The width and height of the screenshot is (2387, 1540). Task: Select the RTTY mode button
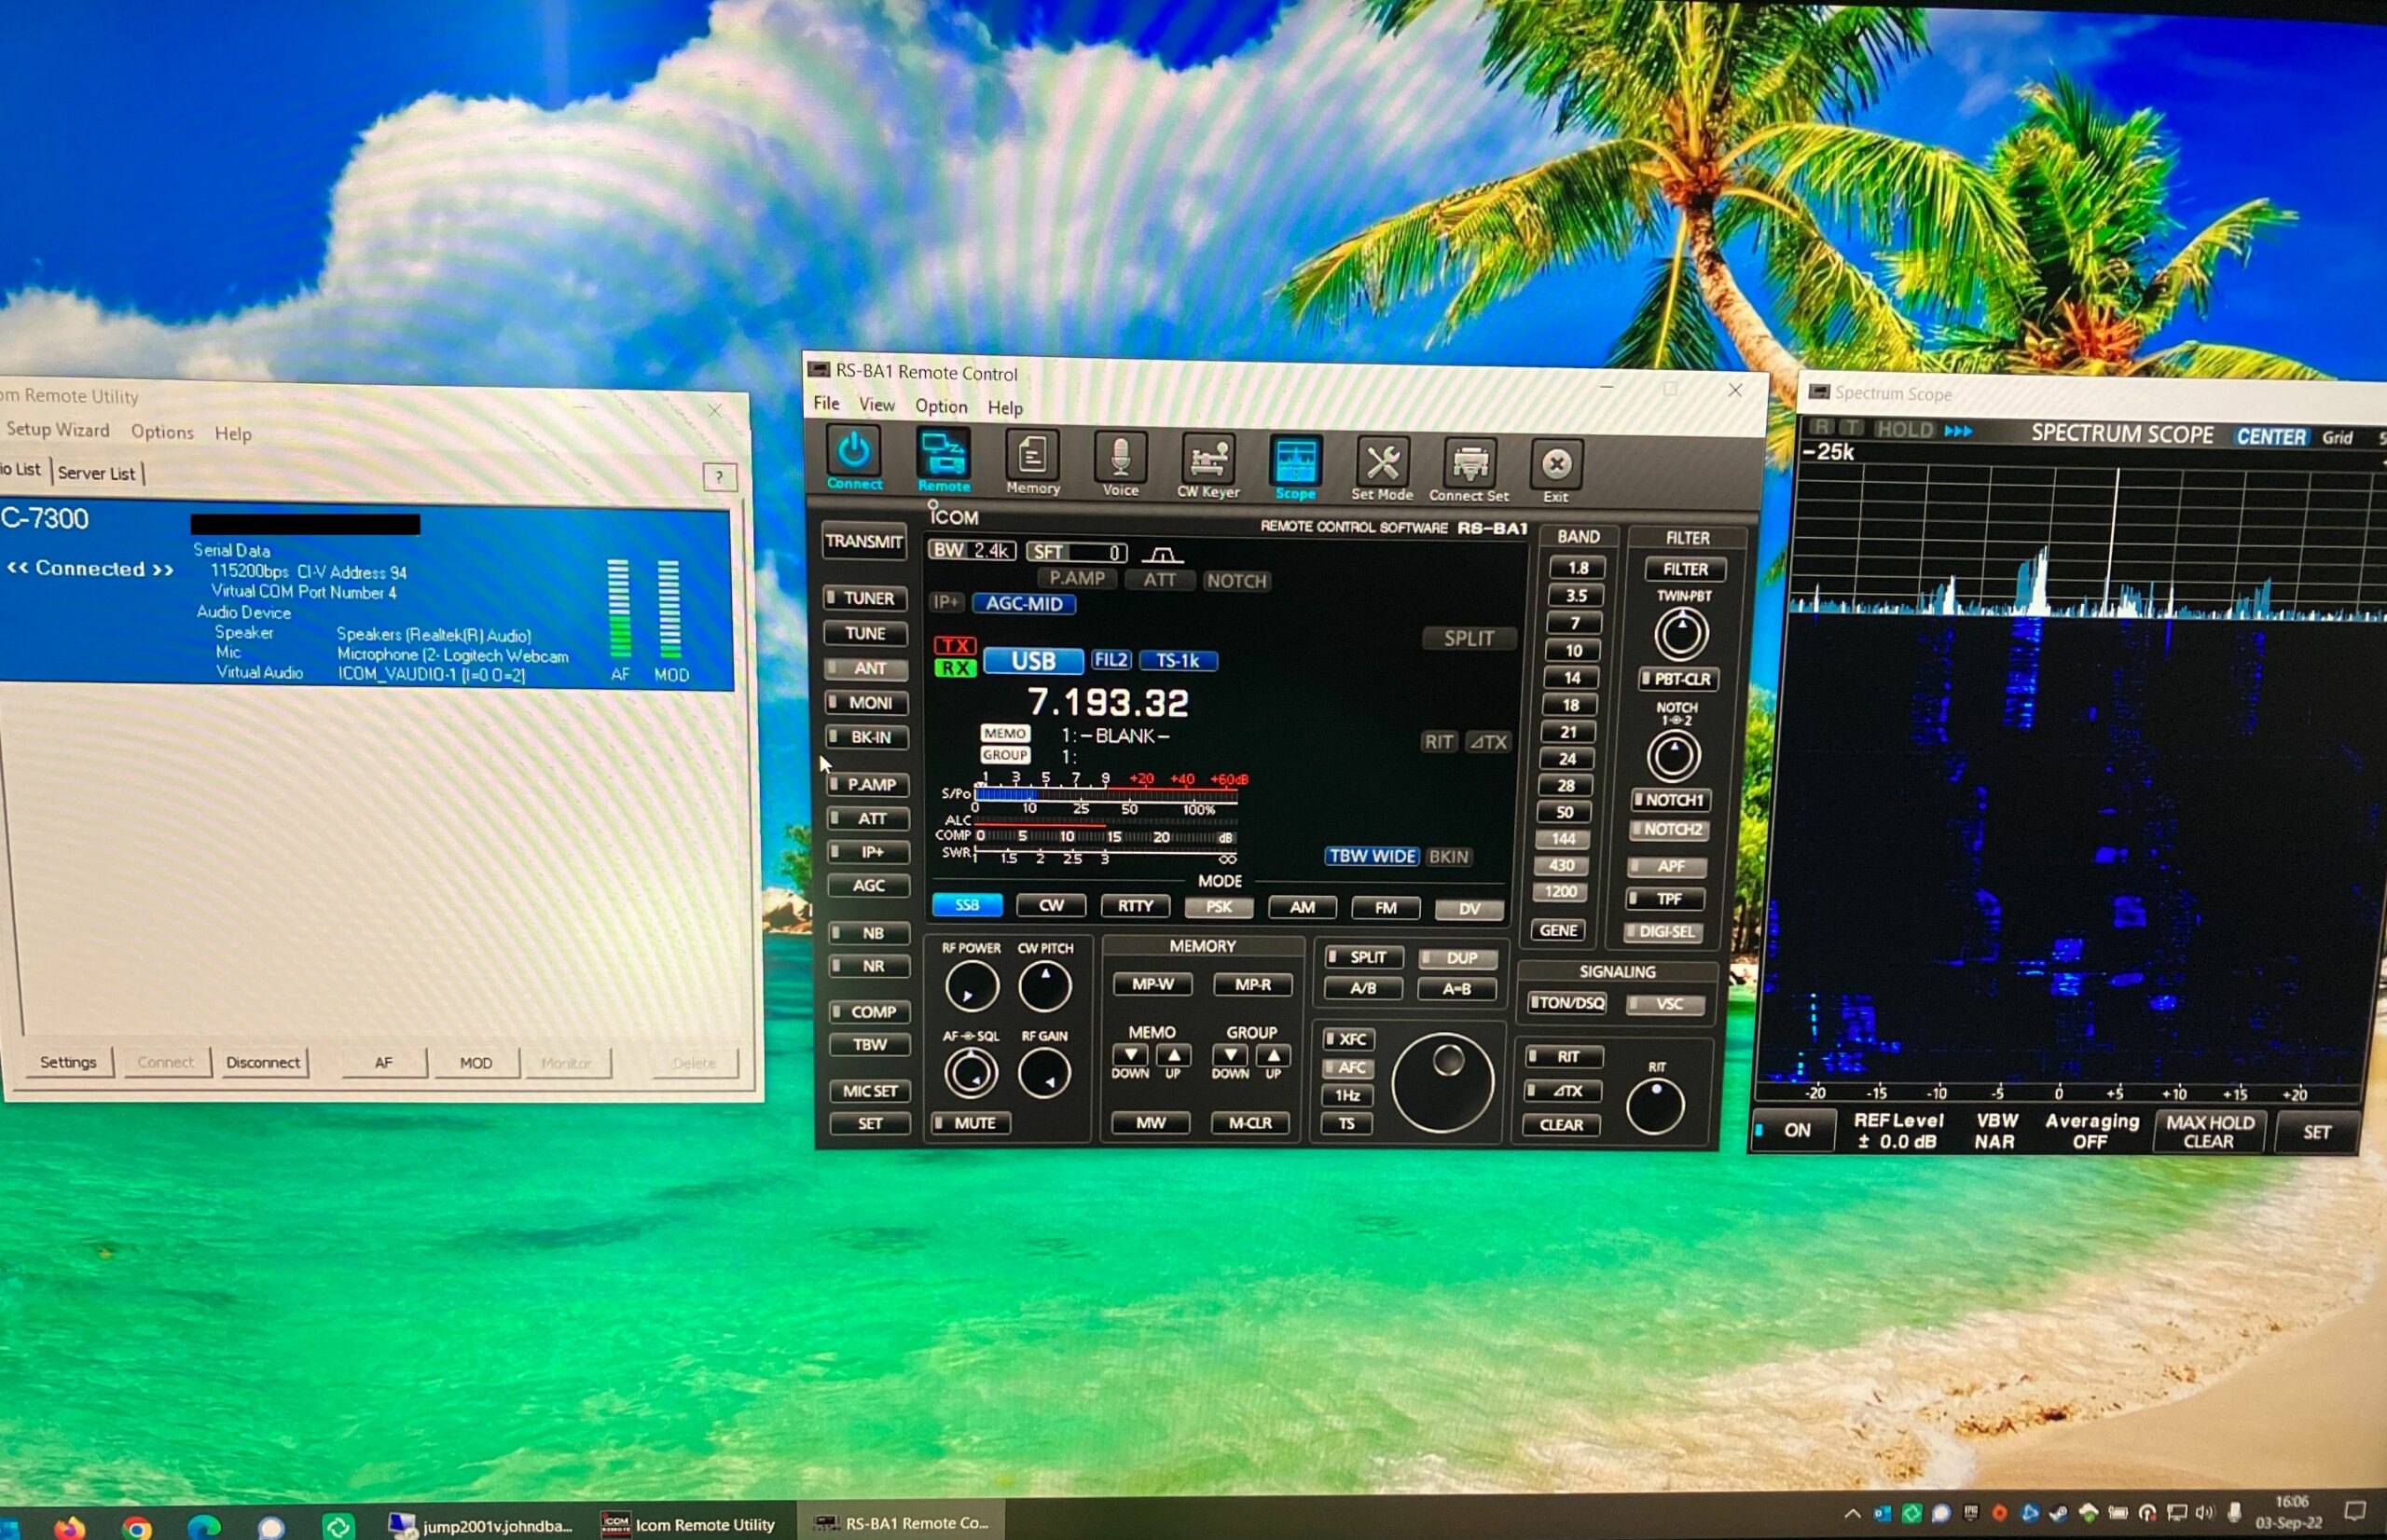pos(1135,906)
